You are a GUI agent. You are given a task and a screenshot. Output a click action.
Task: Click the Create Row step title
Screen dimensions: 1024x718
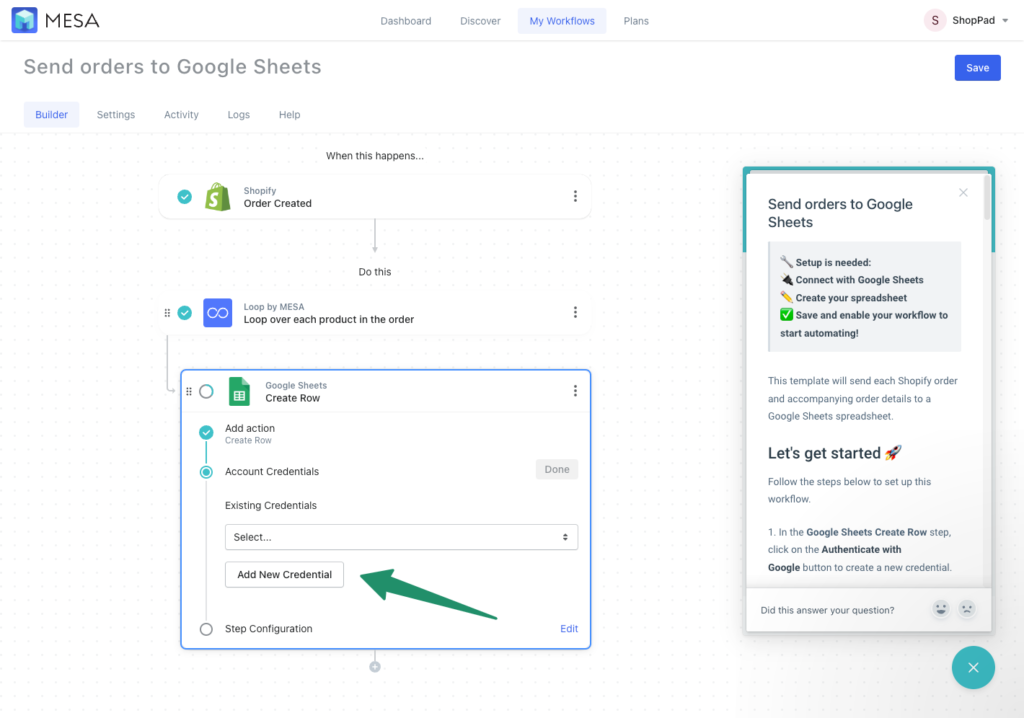pos(293,398)
